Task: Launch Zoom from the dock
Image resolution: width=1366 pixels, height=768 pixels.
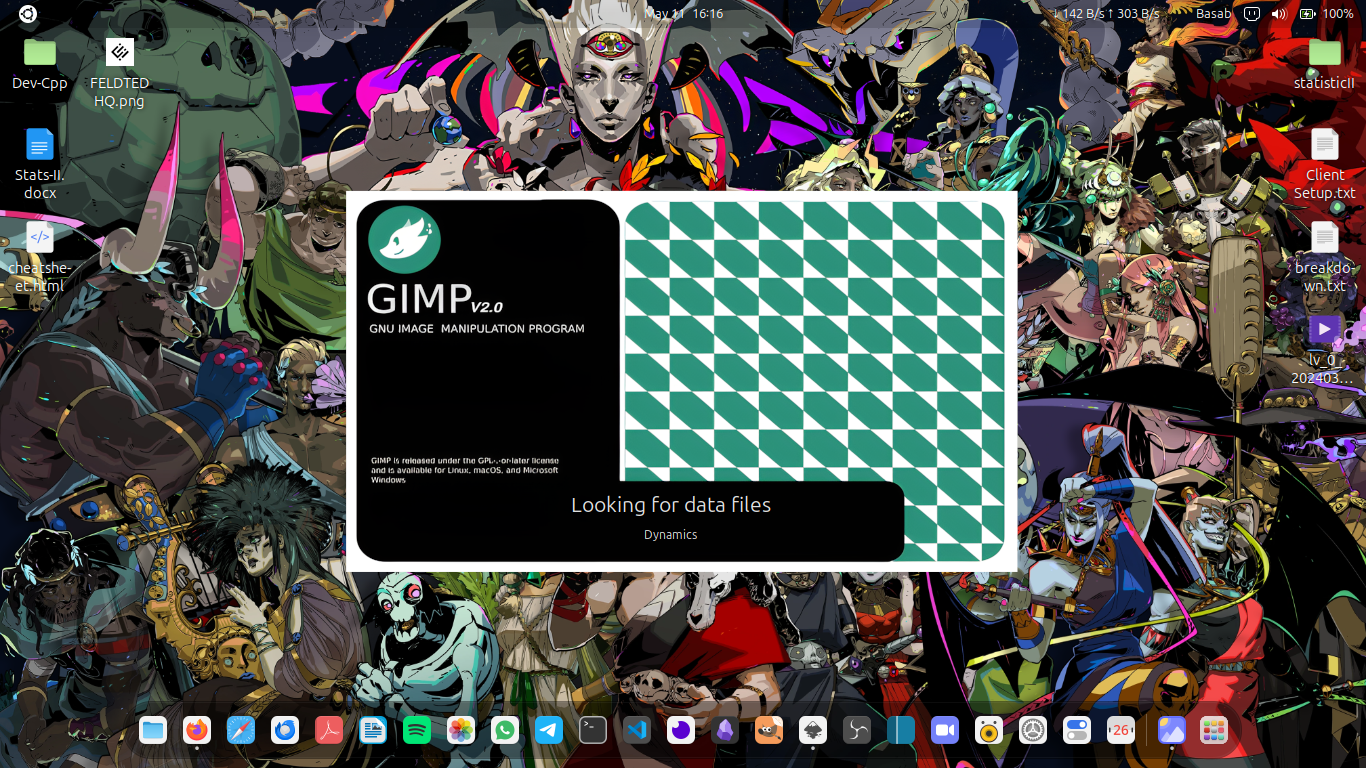Action: click(945, 731)
